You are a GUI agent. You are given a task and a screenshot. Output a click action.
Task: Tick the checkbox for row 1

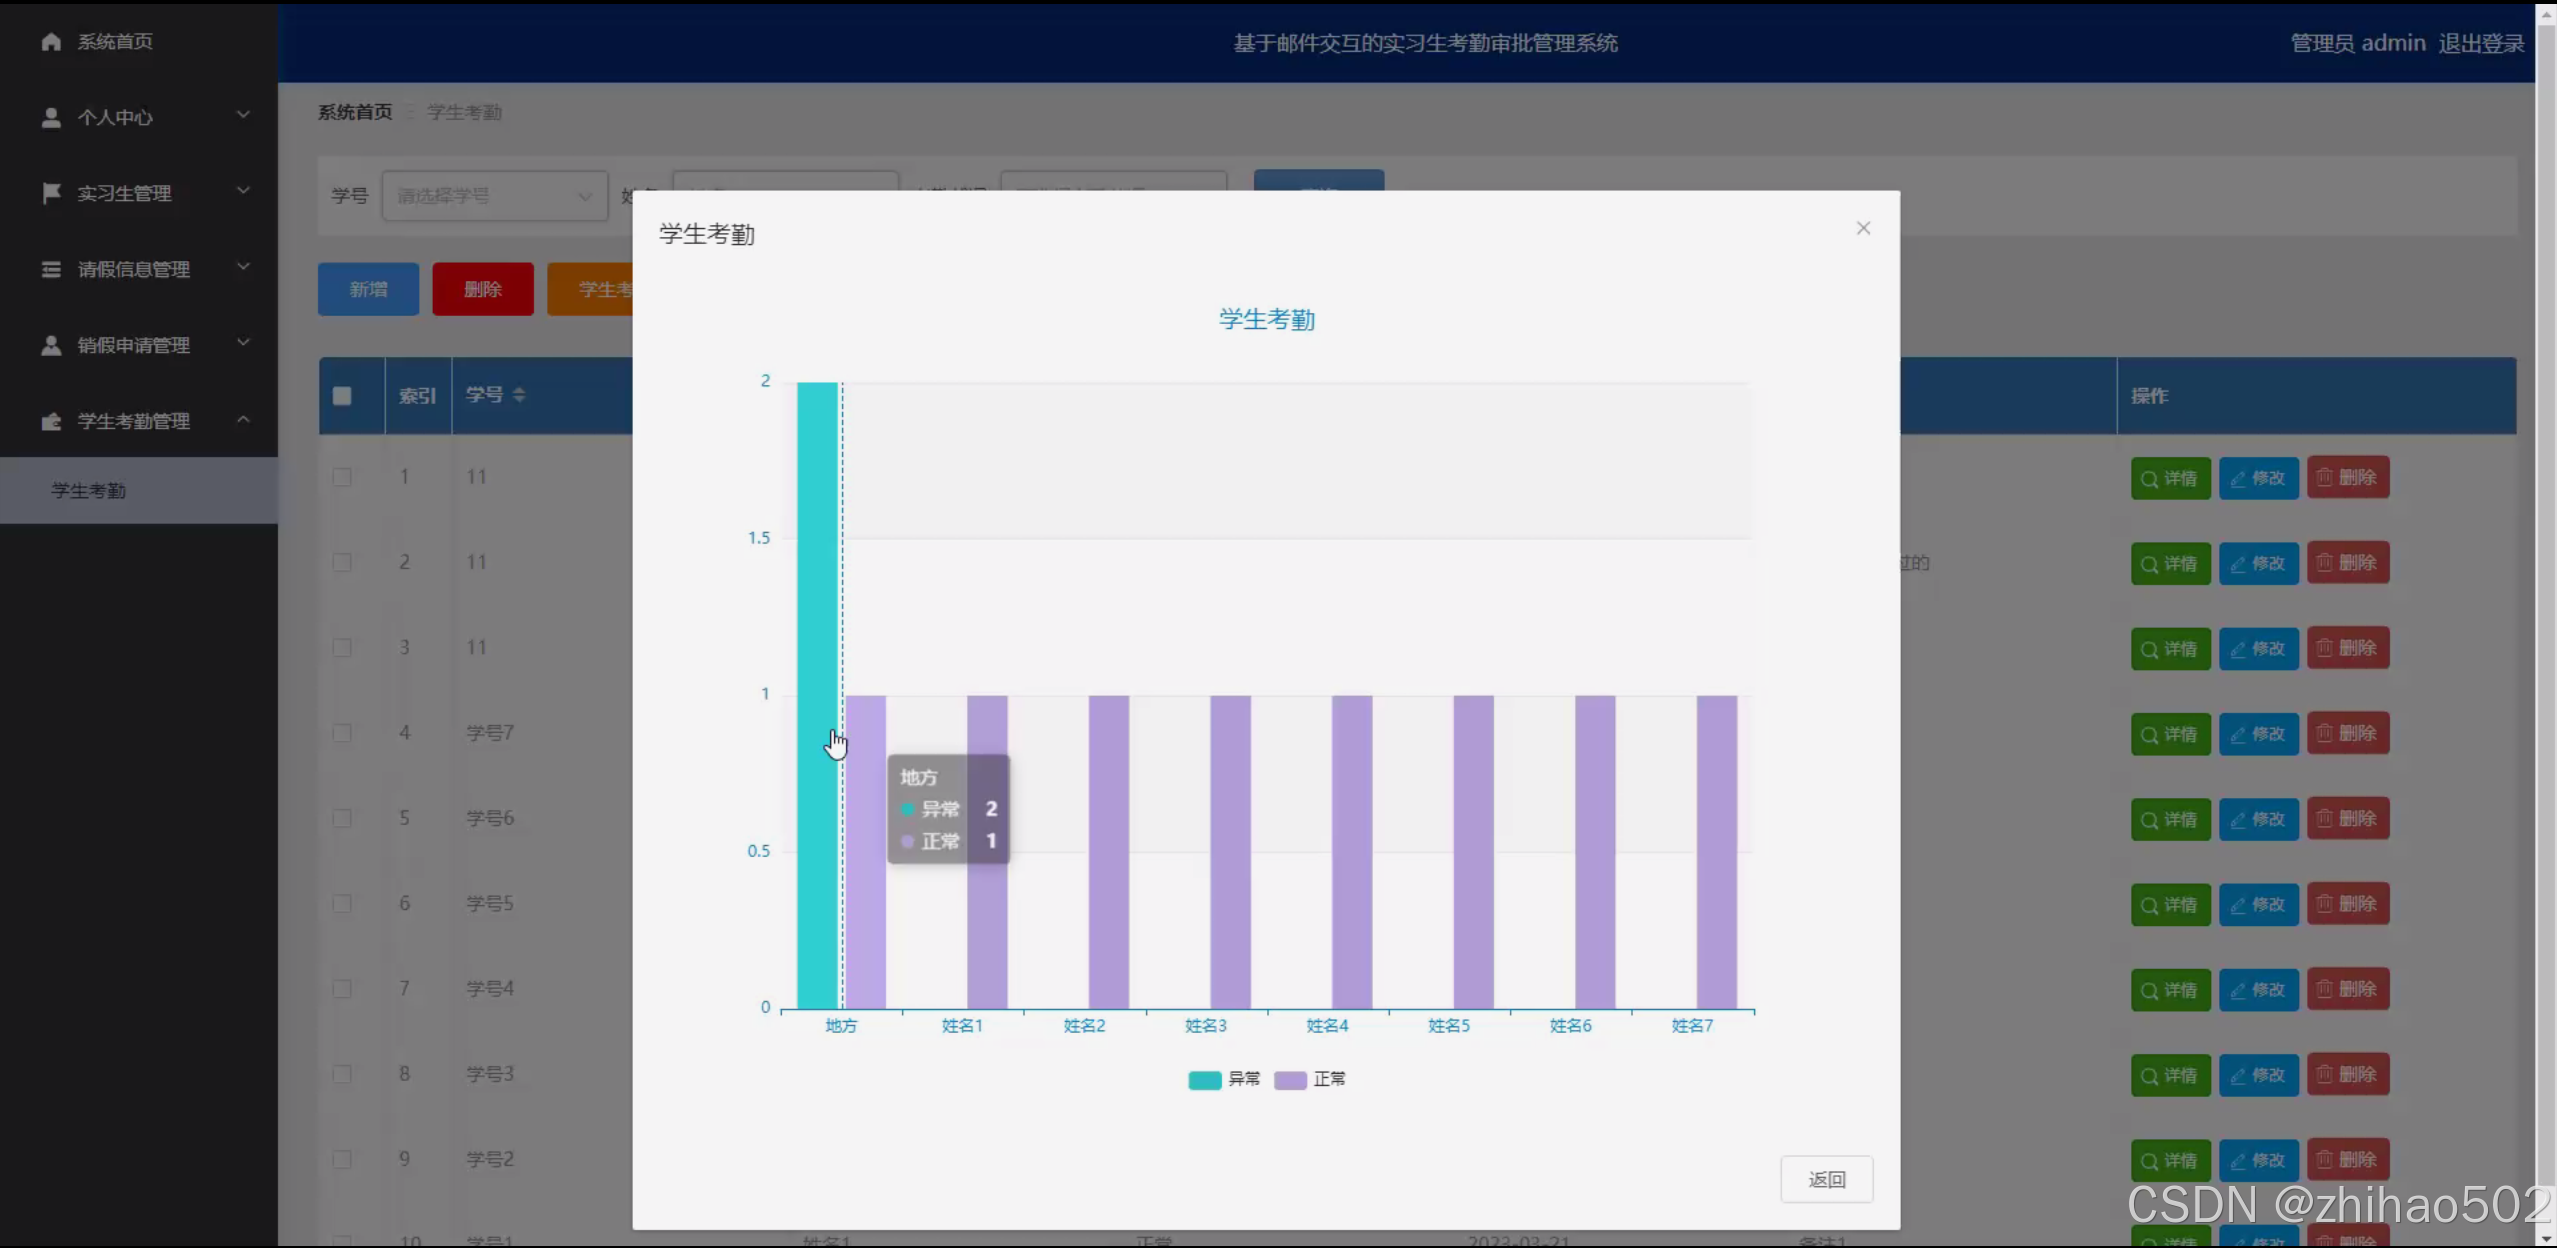[342, 477]
